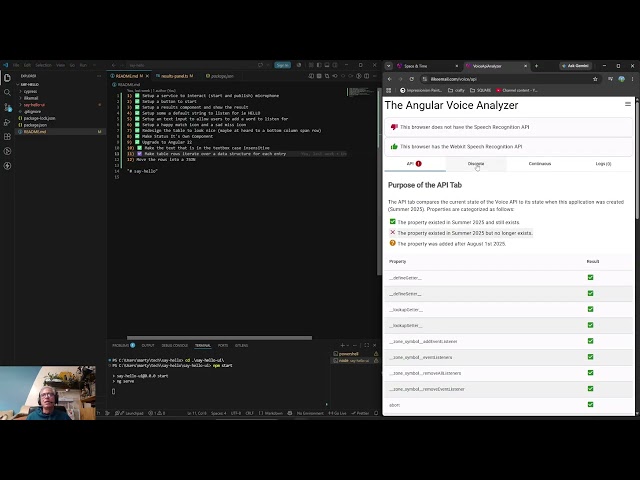Click the browser back arrow

389,79
